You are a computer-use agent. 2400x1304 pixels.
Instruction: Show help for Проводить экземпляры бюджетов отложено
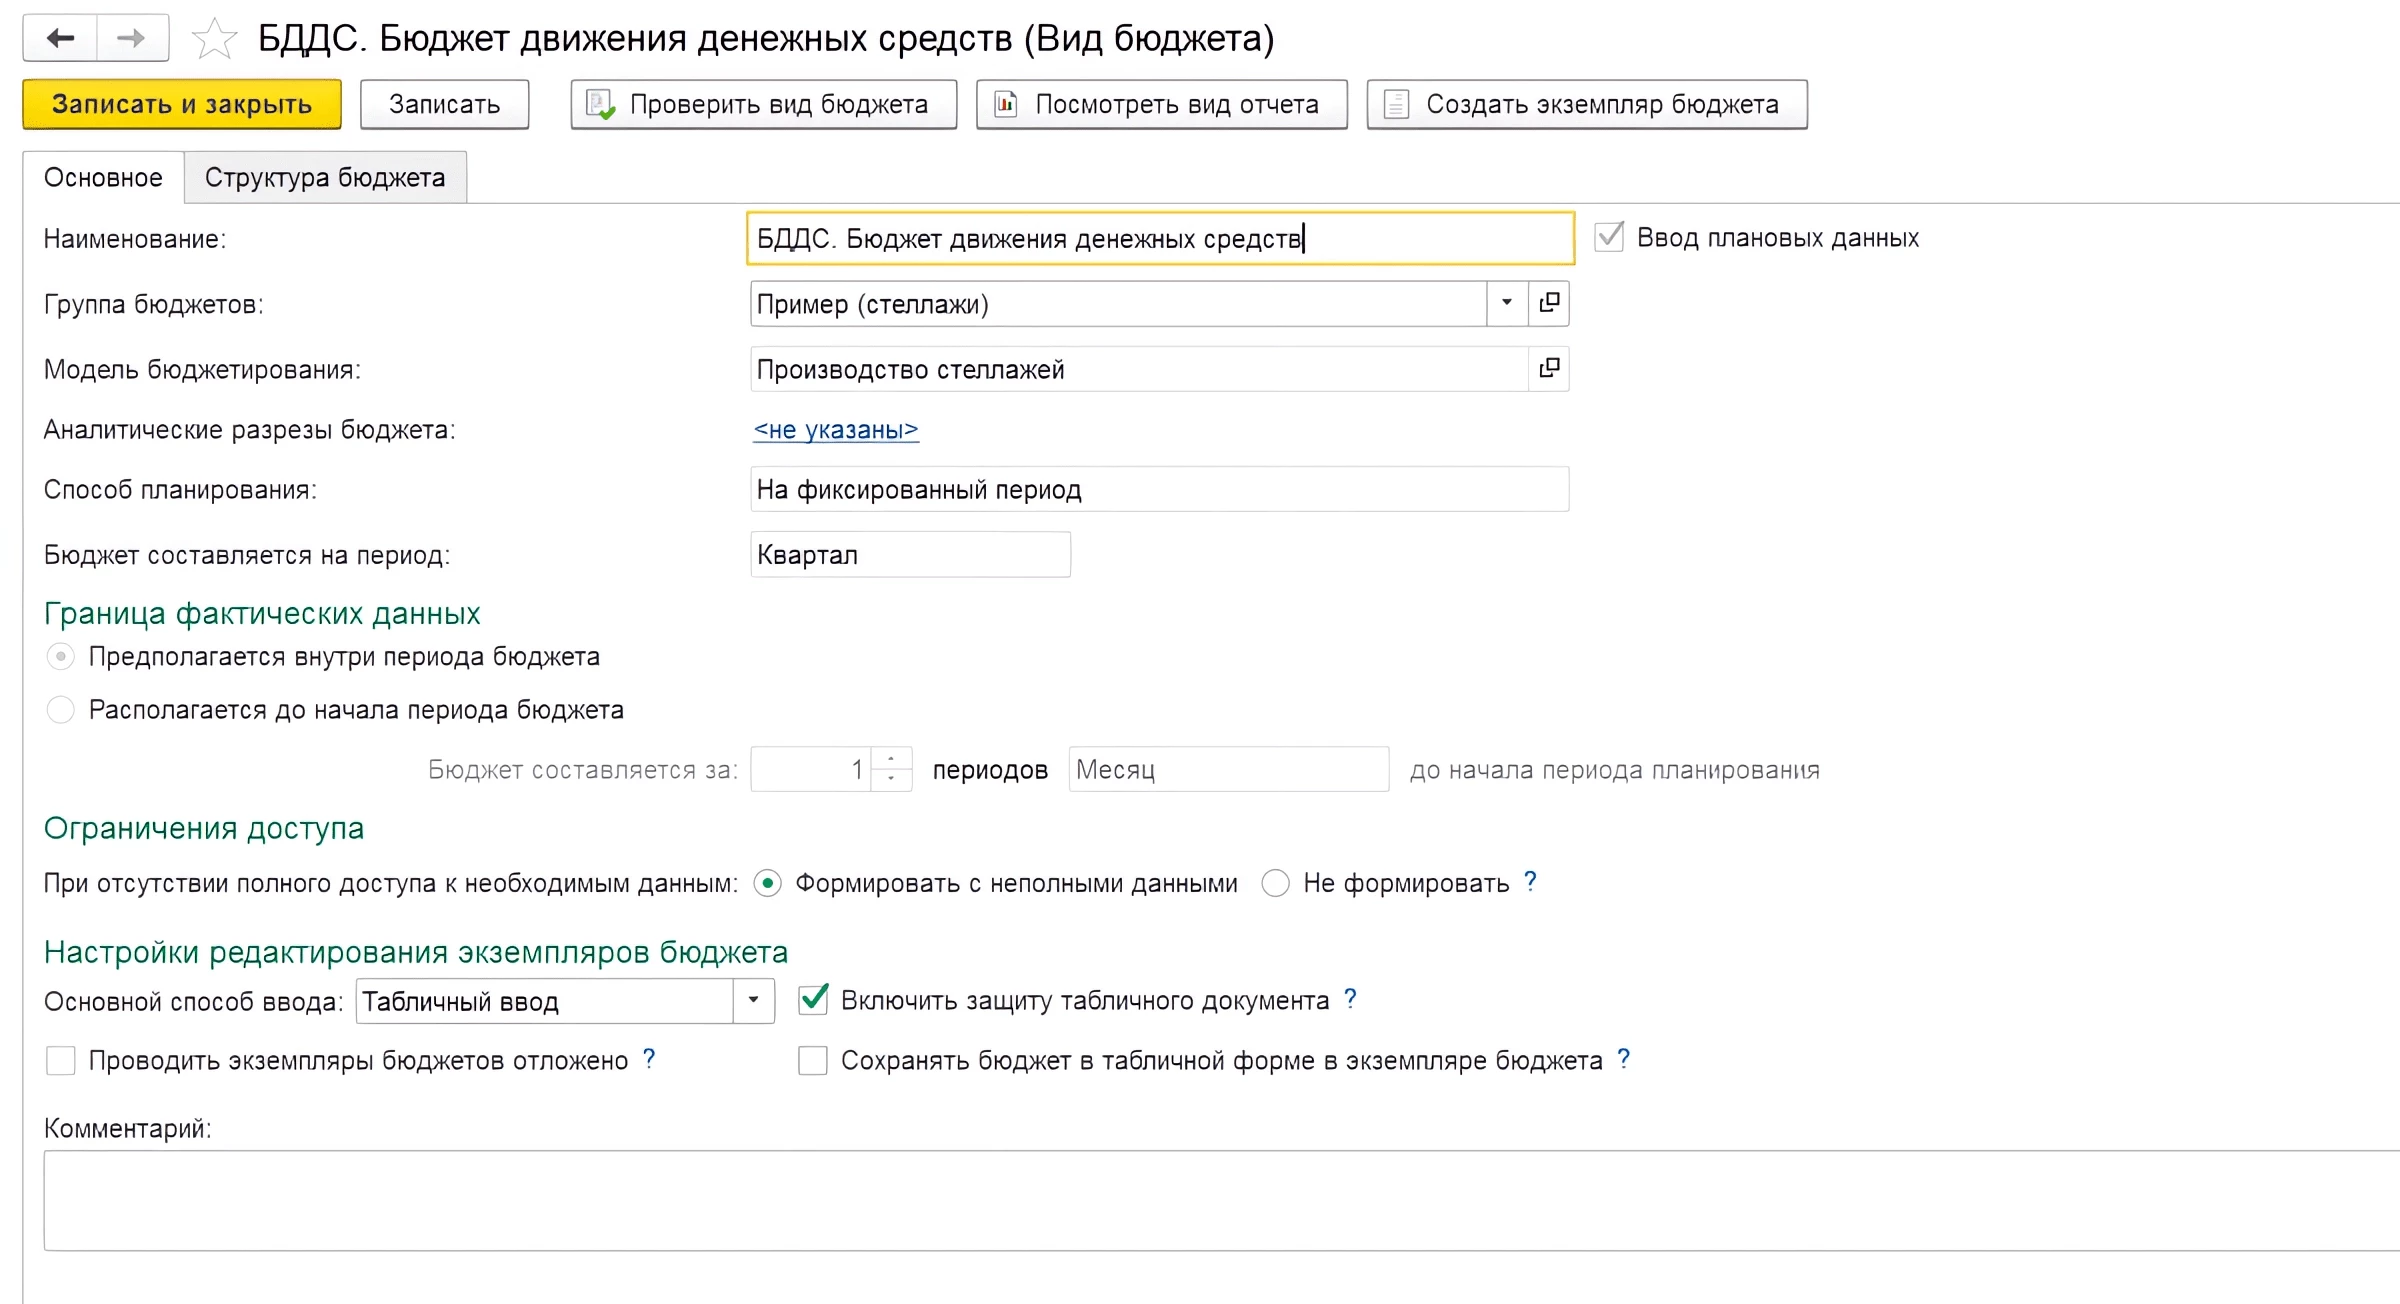[649, 1059]
